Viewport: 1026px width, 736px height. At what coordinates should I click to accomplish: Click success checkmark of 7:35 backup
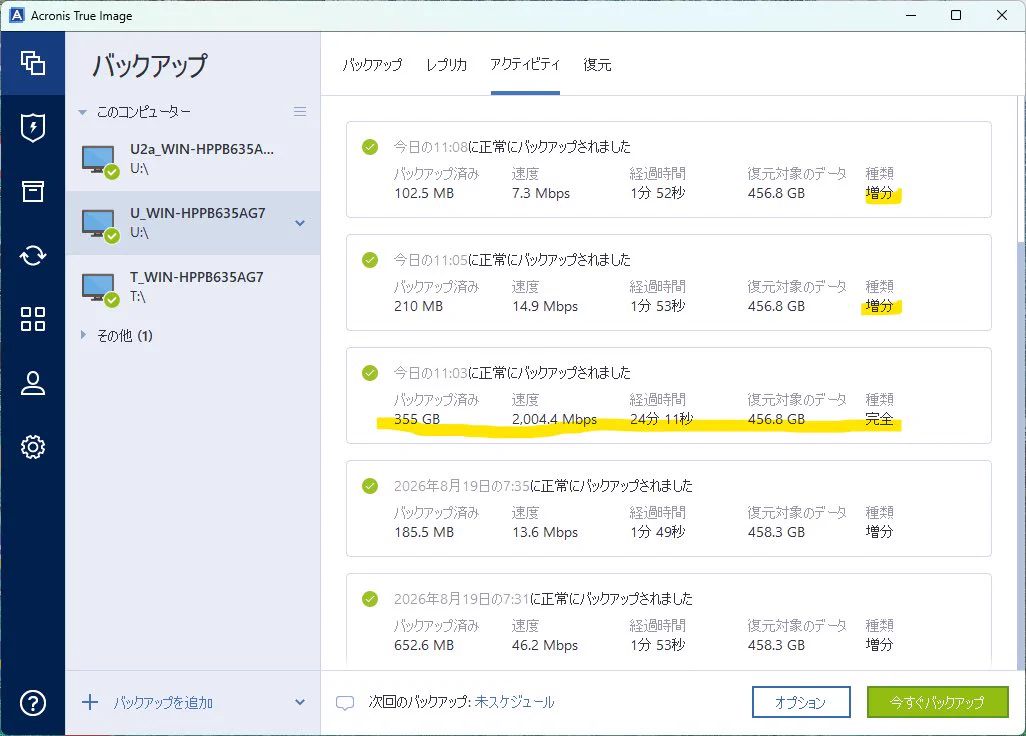(370, 485)
